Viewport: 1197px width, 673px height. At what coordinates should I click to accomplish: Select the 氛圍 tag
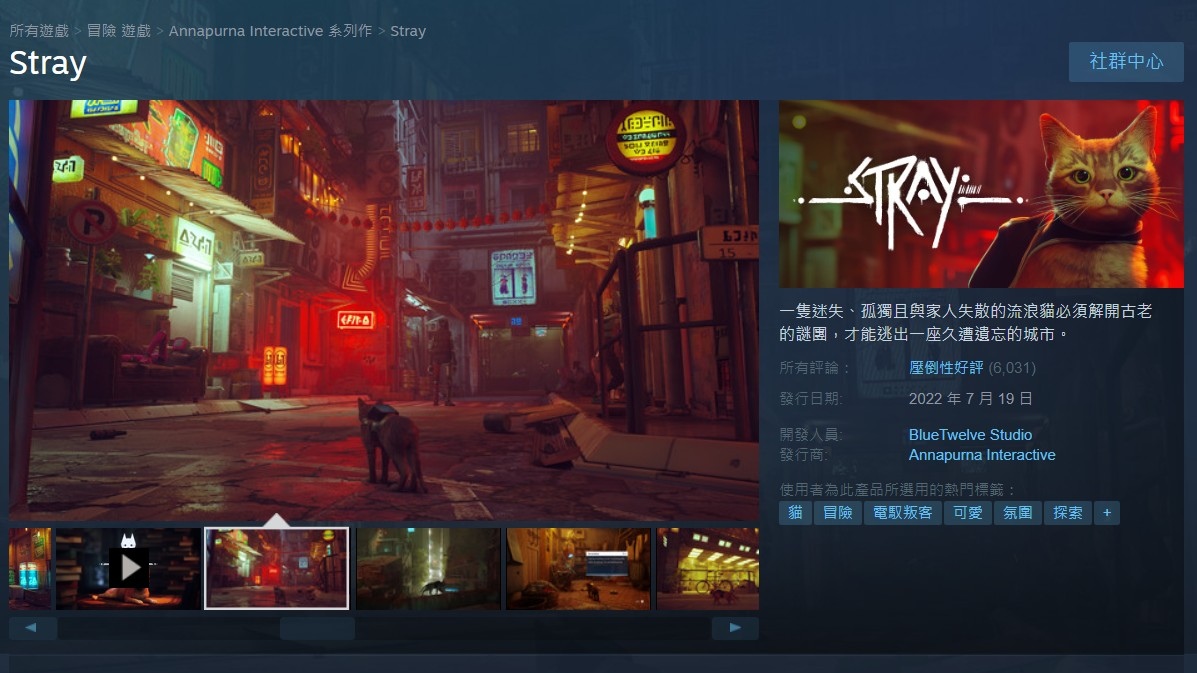pyautogui.click(x=1017, y=513)
